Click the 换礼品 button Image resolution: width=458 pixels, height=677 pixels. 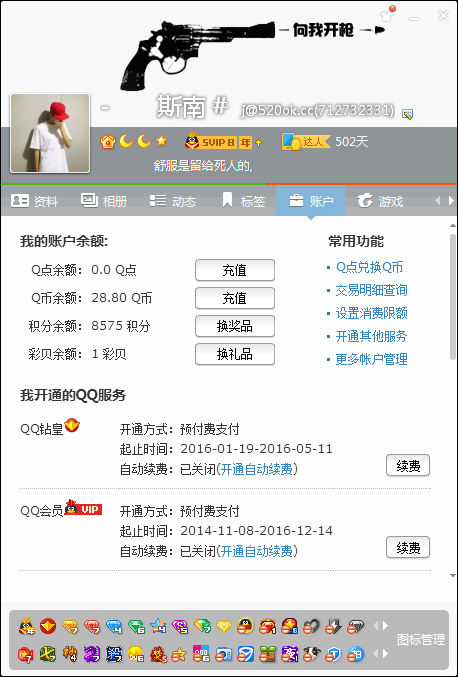pos(235,354)
